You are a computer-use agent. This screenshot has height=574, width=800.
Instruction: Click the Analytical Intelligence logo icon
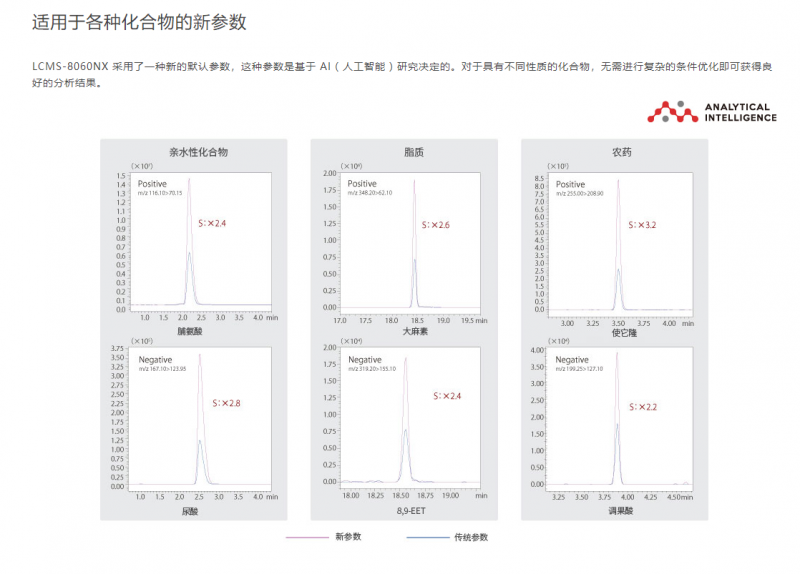point(668,111)
